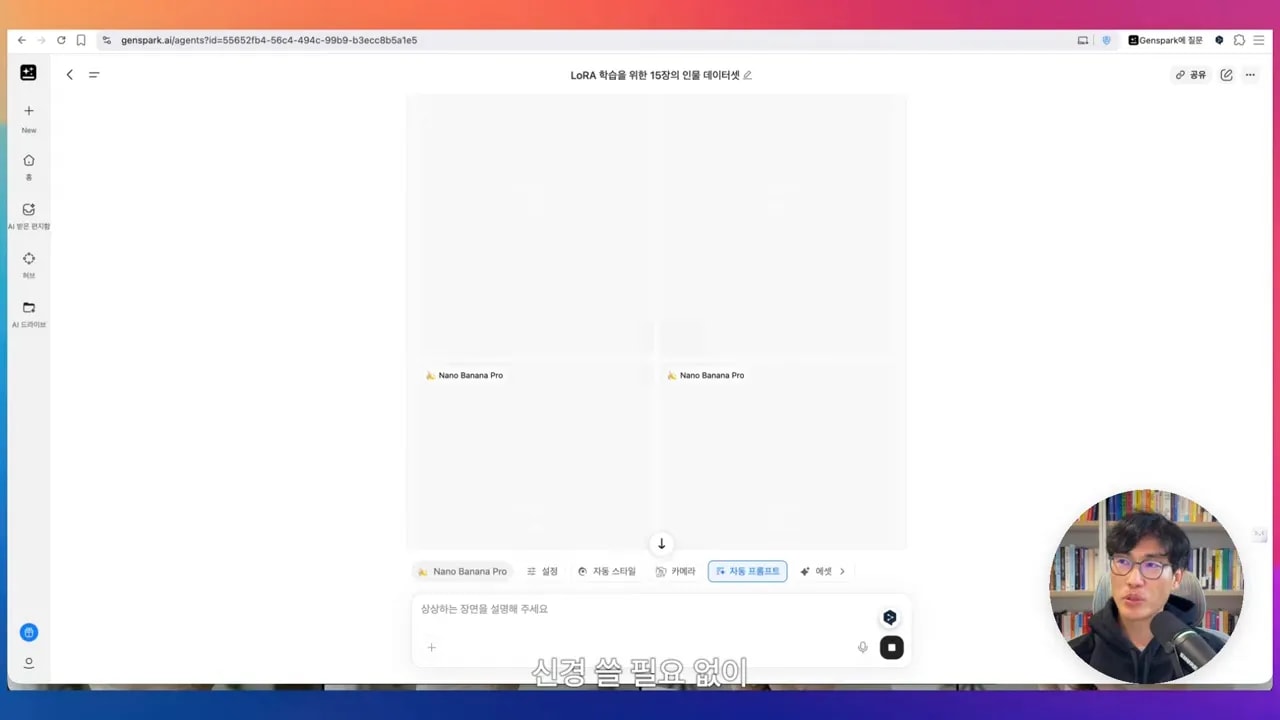Click the microphone icon in the prompt box
The height and width of the screenshot is (720, 1280).
[x=862, y=647]
